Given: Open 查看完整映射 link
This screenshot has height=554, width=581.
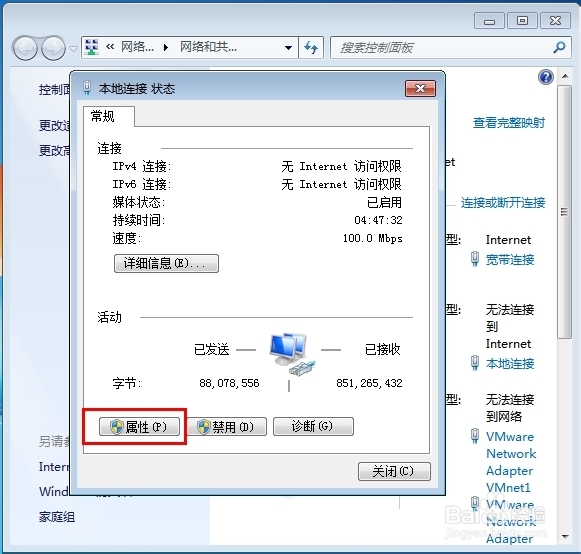Looking at the screenshot, I should pos(509,123).
